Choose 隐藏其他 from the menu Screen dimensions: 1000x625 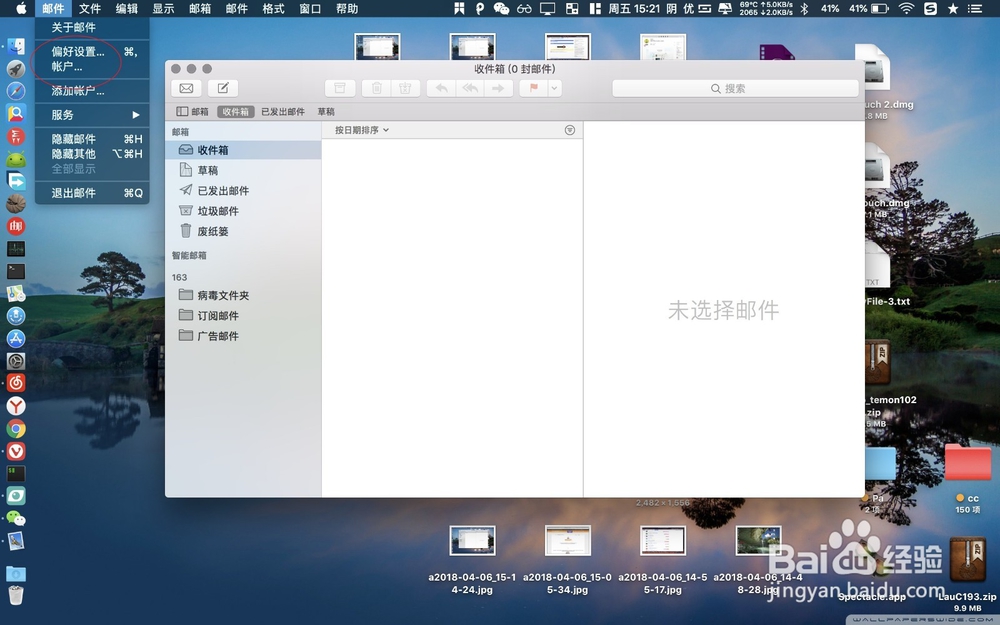[x=92, y=154]
